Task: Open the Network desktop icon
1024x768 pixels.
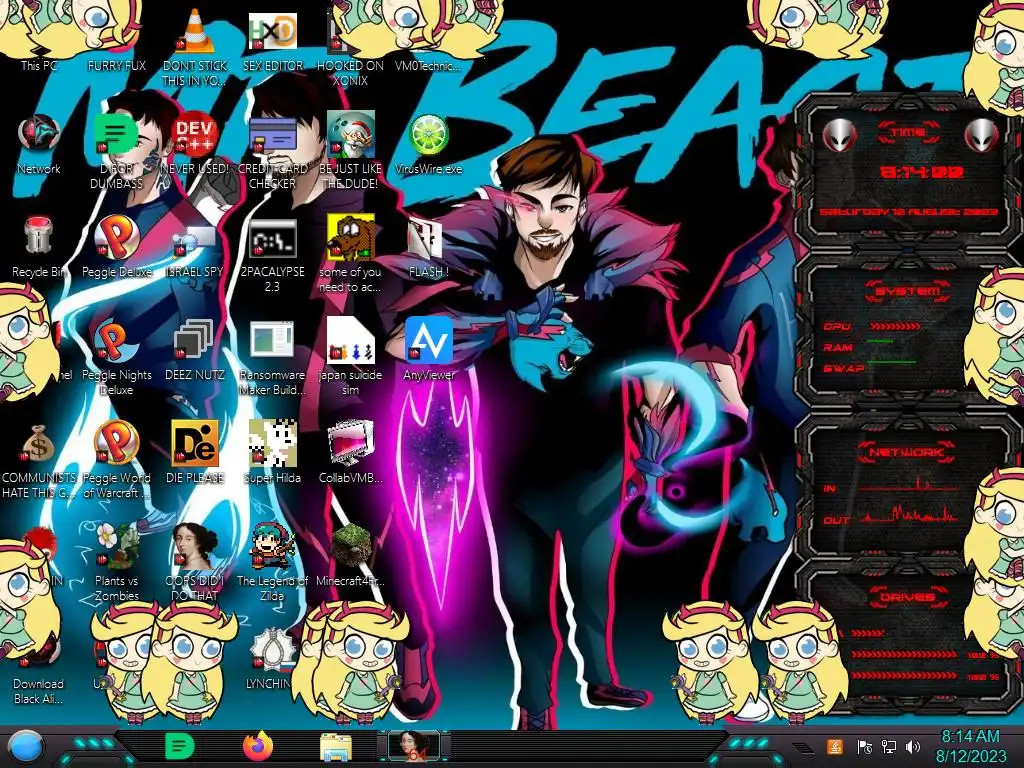Action: 39,144
